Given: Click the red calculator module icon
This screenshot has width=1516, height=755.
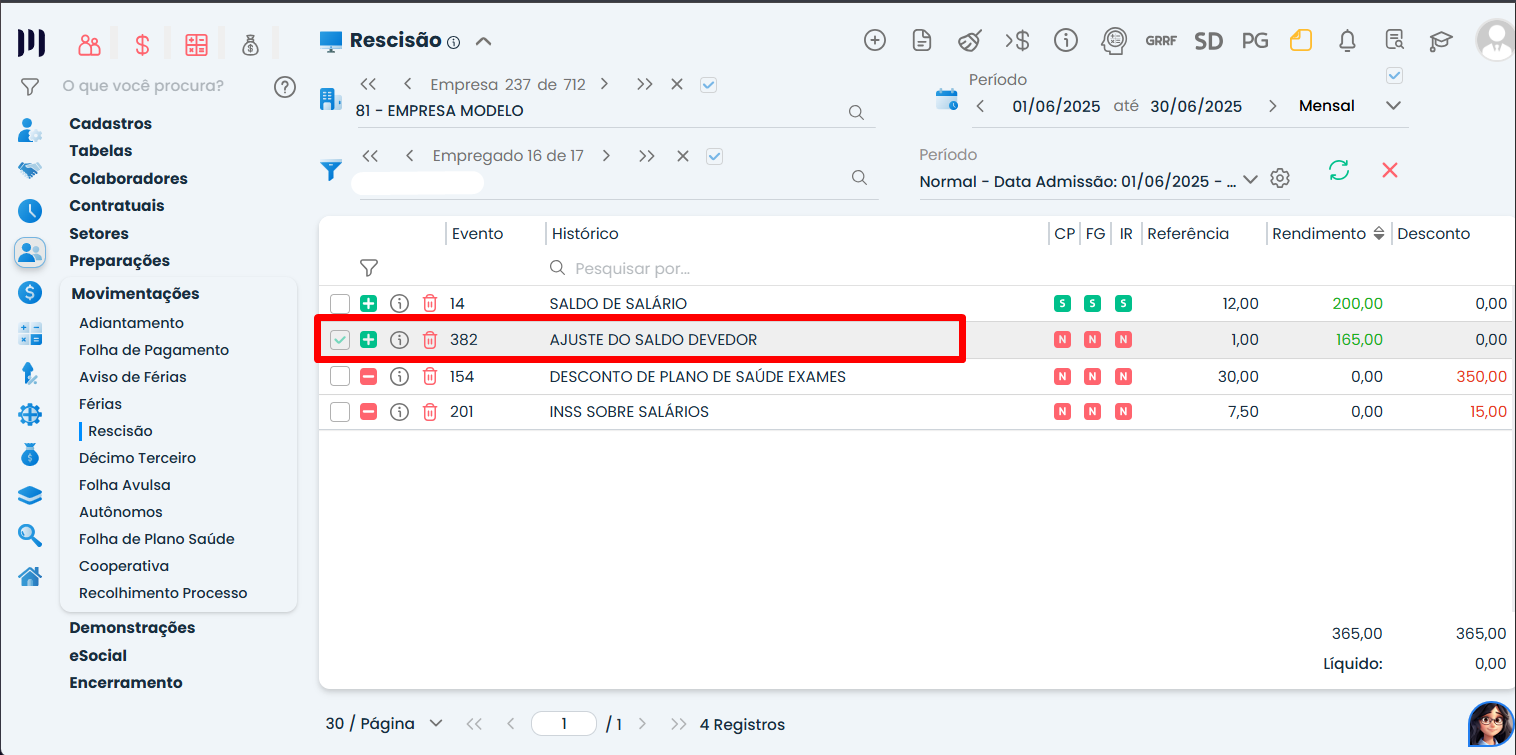Looking at the screenshot, I should (196, 45).
